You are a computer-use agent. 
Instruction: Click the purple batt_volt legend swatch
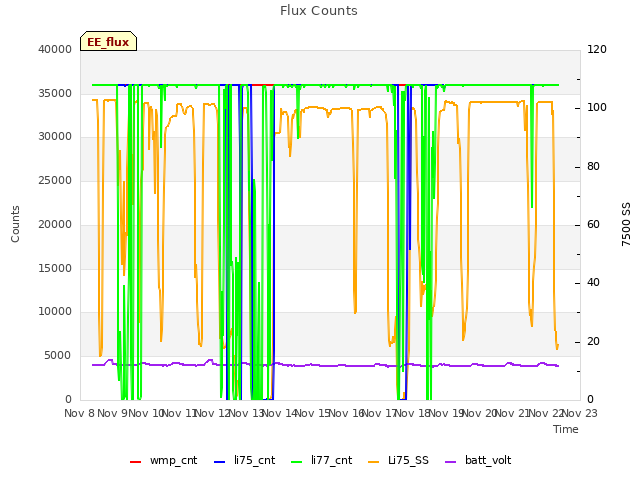[450, 462]
